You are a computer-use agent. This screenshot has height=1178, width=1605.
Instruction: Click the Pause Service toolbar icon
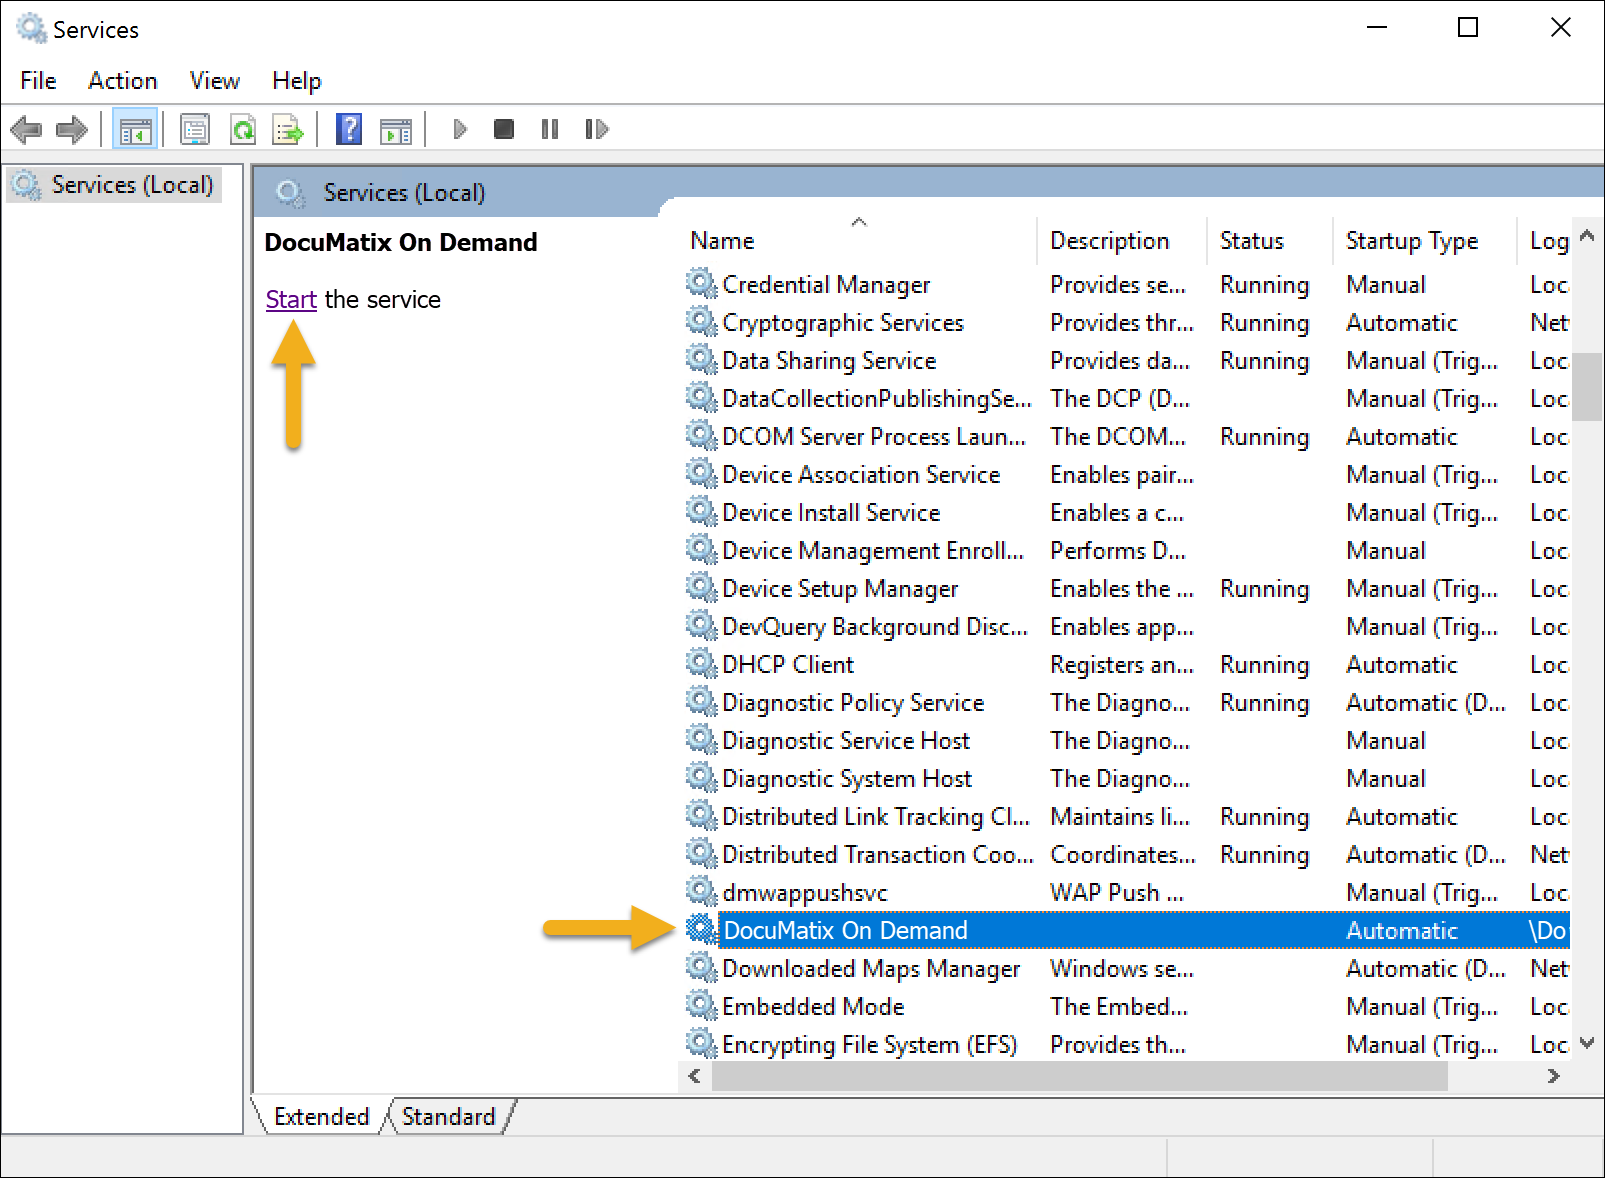(x=550, y=129)
